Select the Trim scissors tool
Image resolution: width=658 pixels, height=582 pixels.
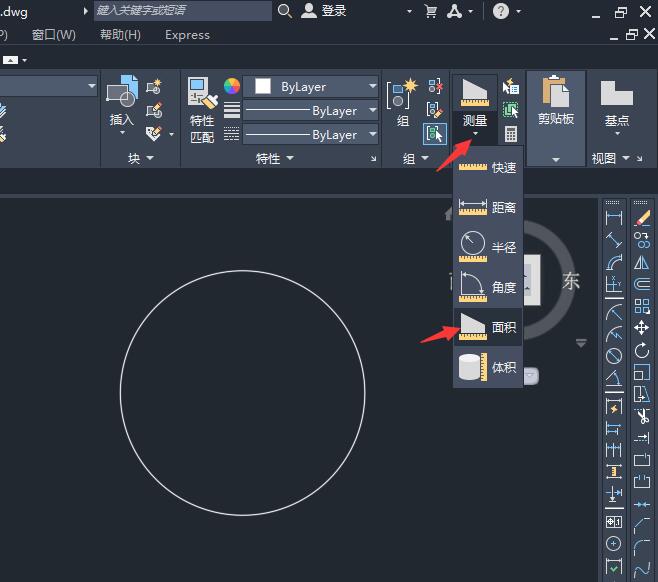(642, 416)
